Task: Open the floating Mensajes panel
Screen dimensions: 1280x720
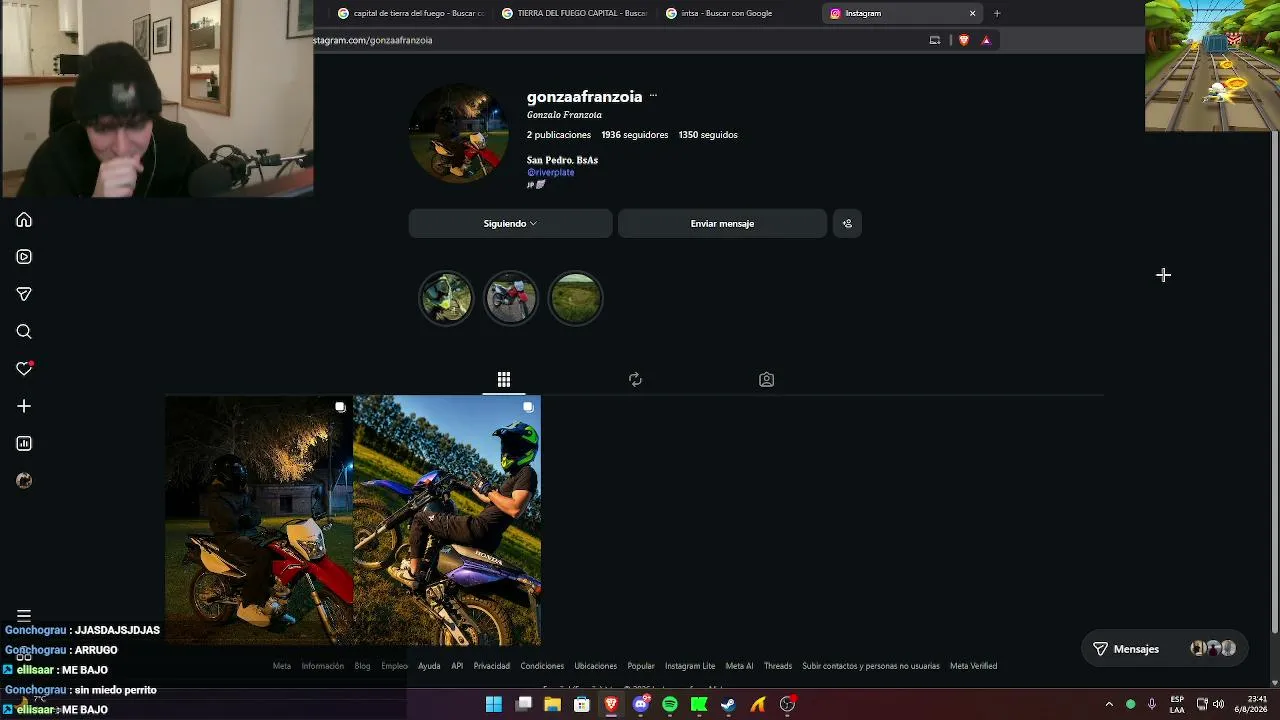Action: tap(1164, 649)
